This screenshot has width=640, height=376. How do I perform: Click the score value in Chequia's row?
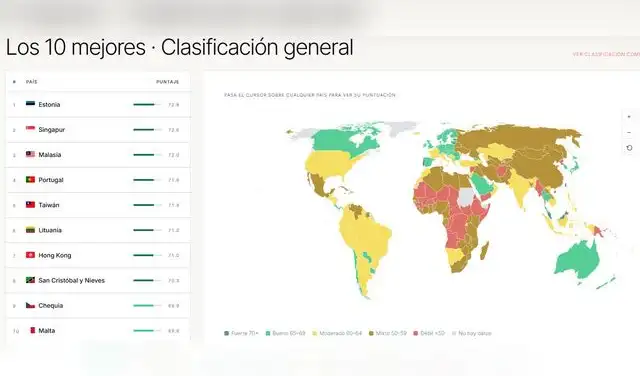173,306
